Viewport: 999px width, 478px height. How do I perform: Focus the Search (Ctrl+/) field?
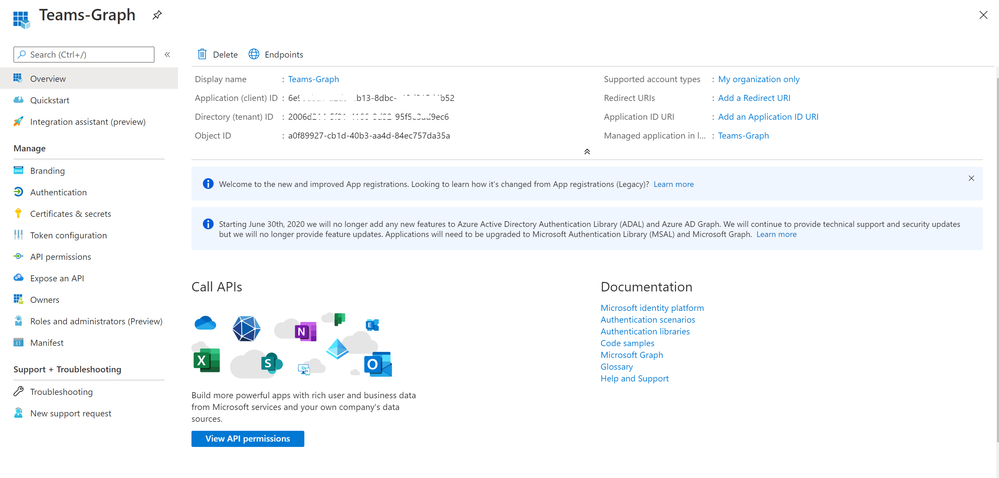tap(84, 55)
